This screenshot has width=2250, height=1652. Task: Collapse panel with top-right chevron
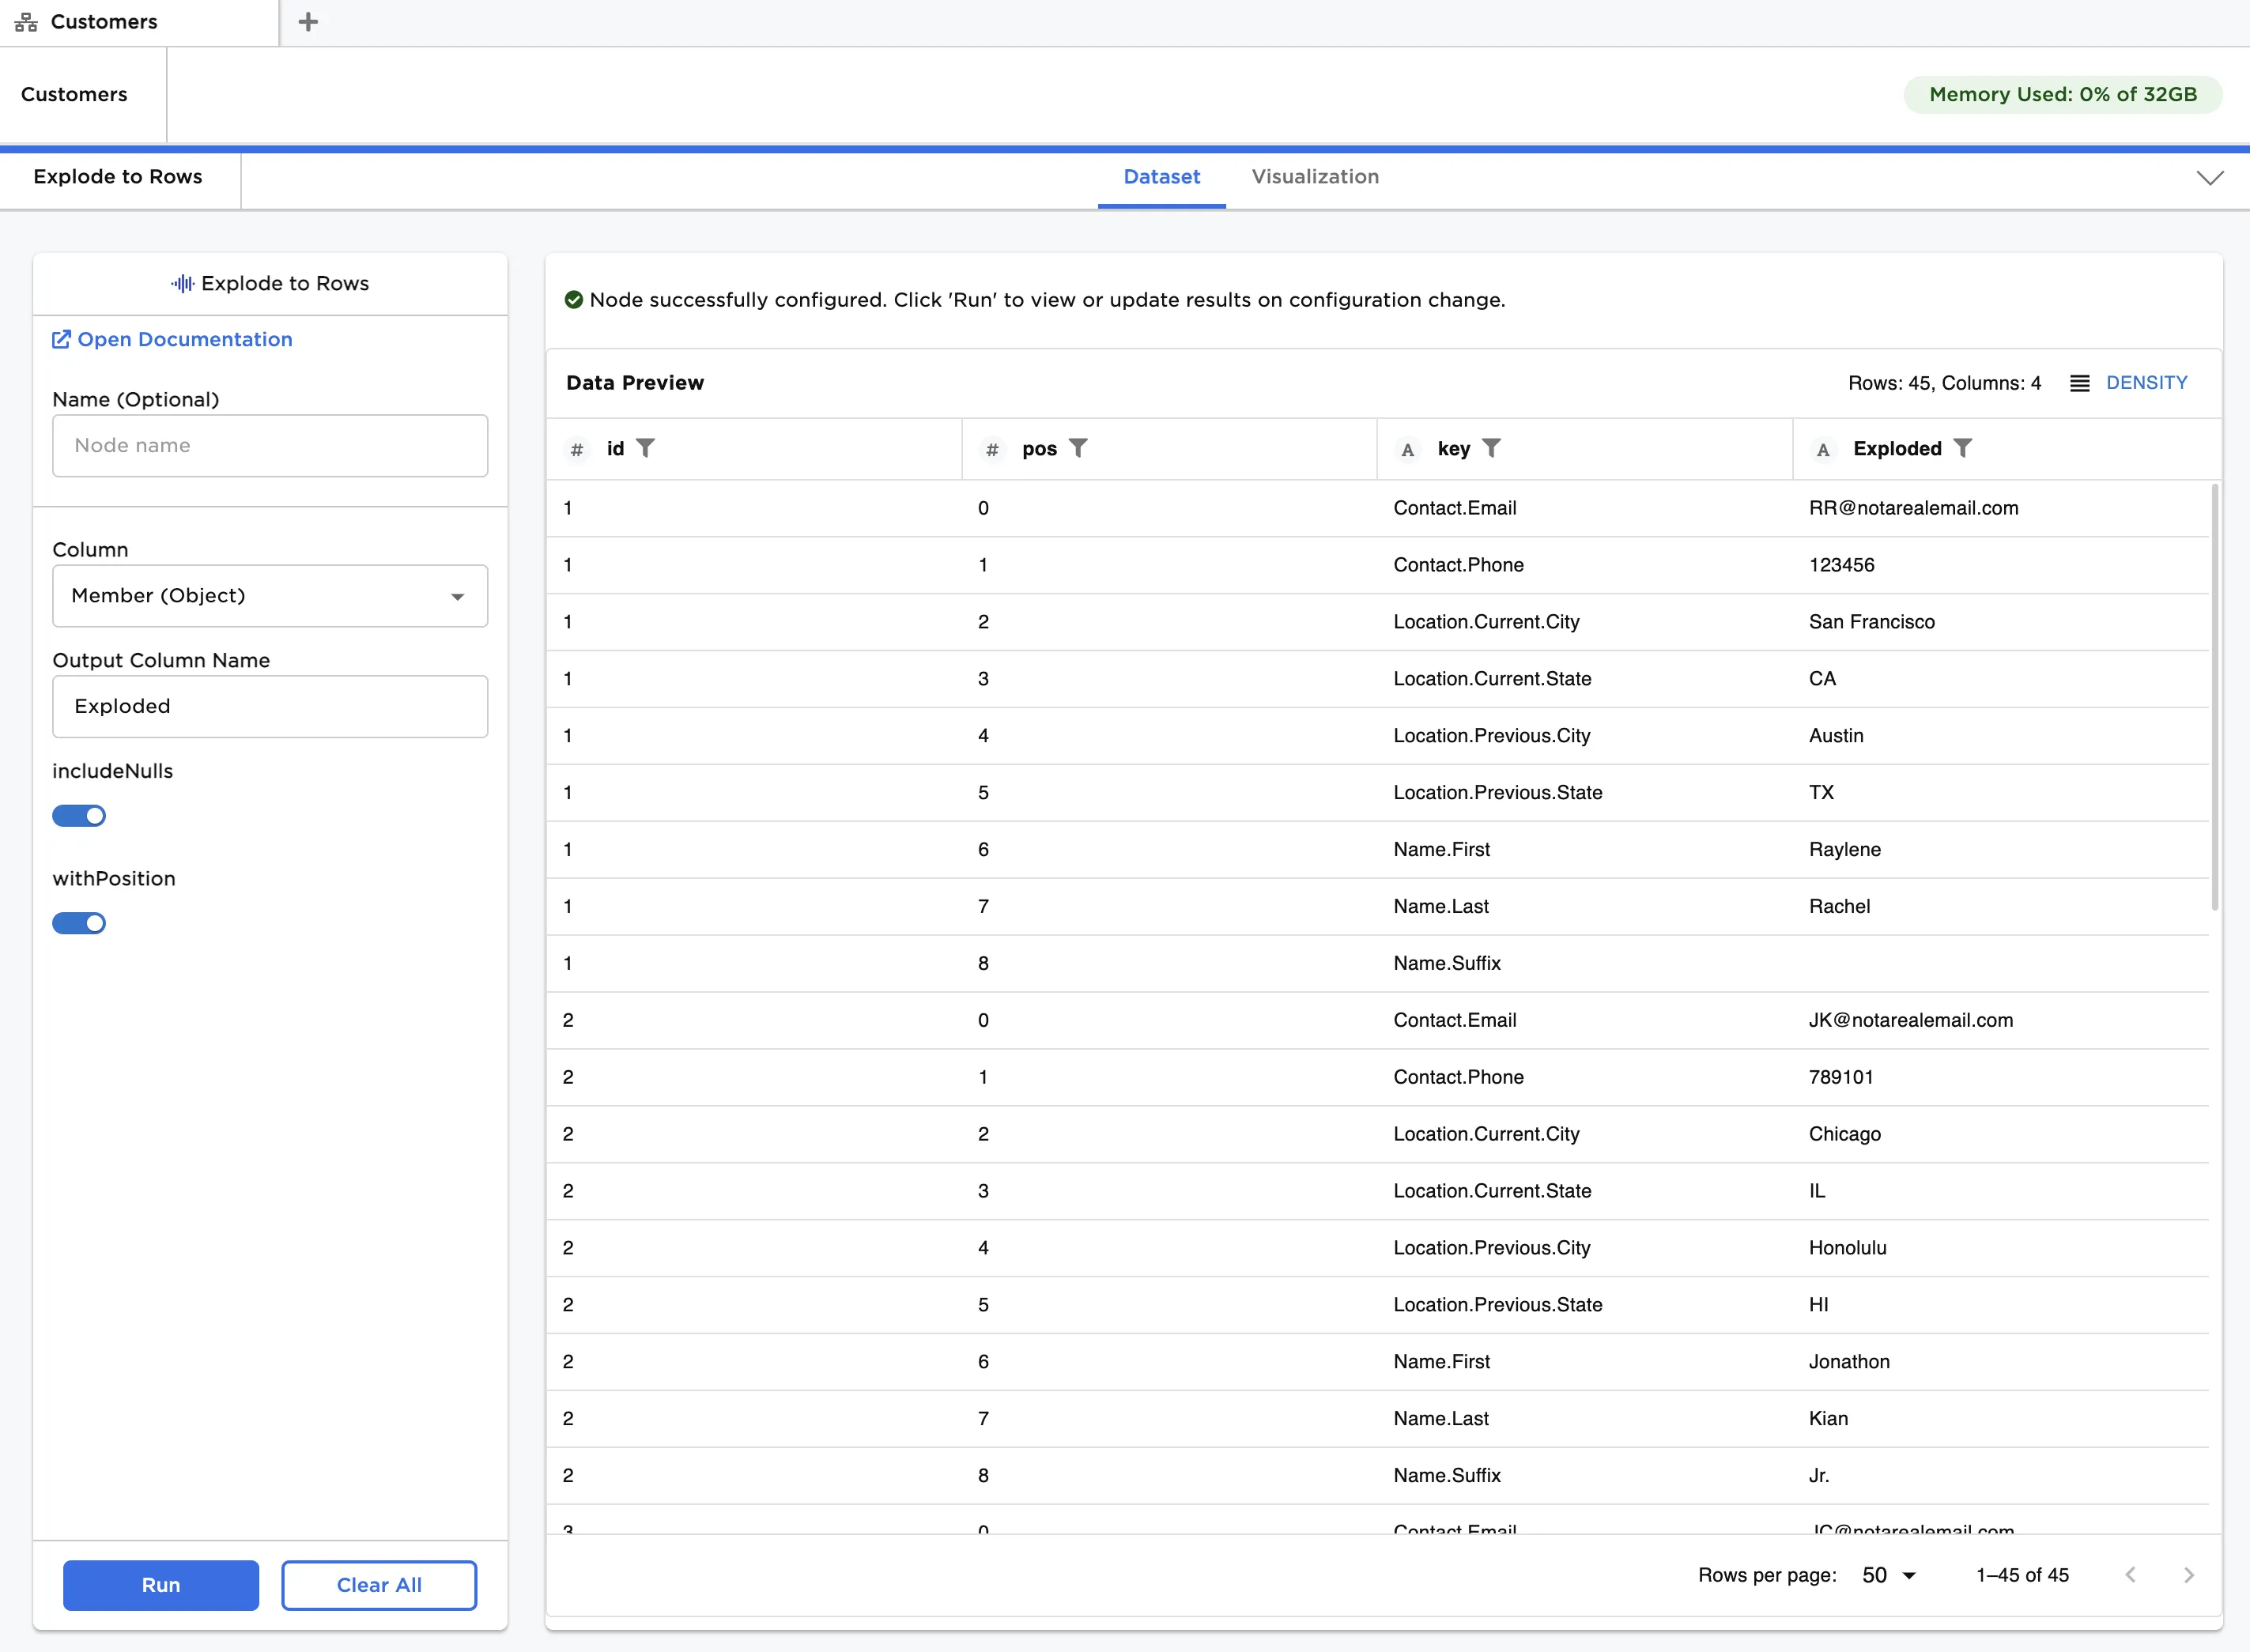2209,178
